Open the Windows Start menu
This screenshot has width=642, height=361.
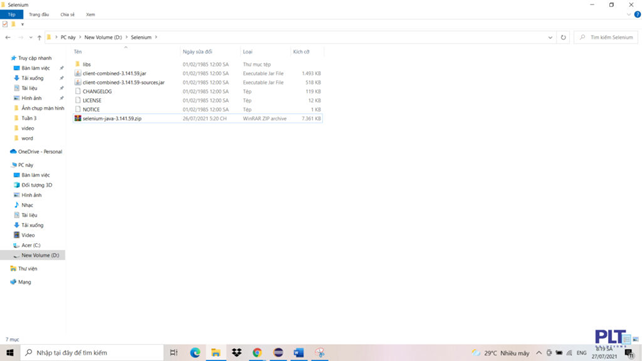pos(10,352)
